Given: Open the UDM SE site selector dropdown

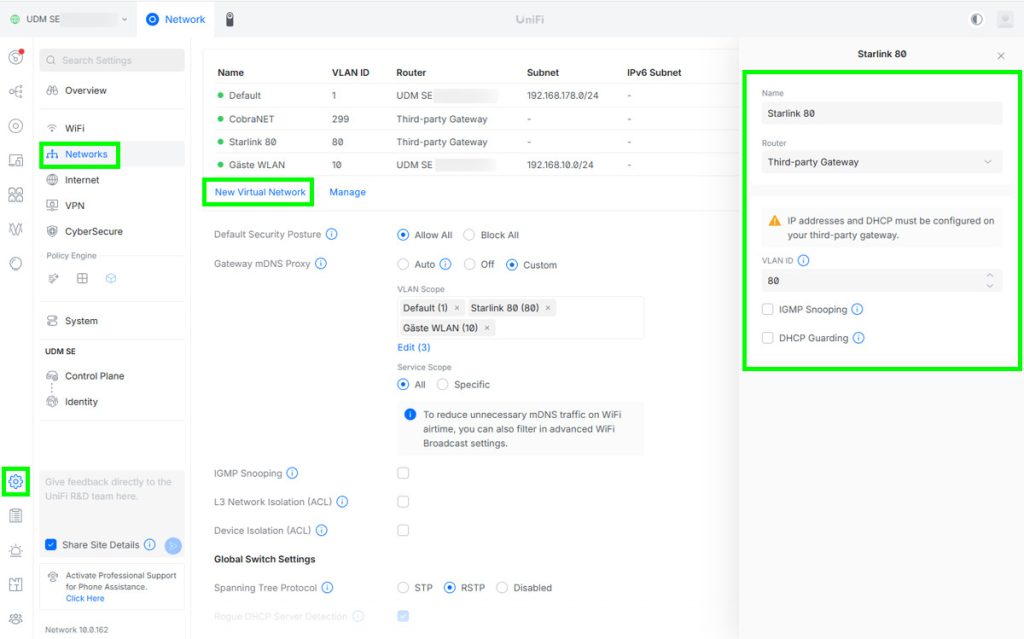Looking at the screenshot, I should coord(70,19).
